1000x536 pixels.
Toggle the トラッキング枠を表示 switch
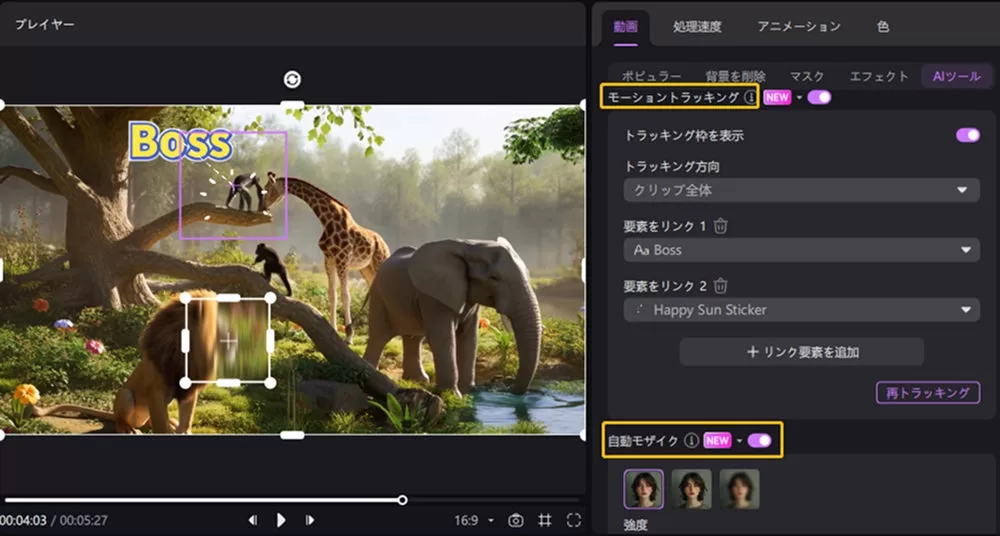(x=967, y=135)
